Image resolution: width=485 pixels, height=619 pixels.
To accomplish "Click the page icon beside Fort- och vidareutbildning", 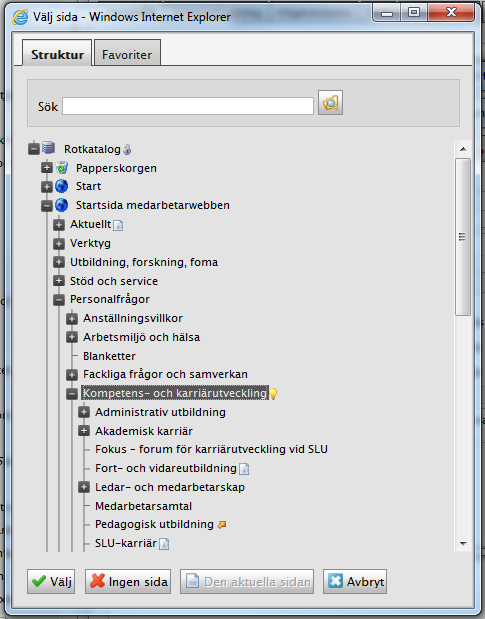I will click(x=244, y=469).
